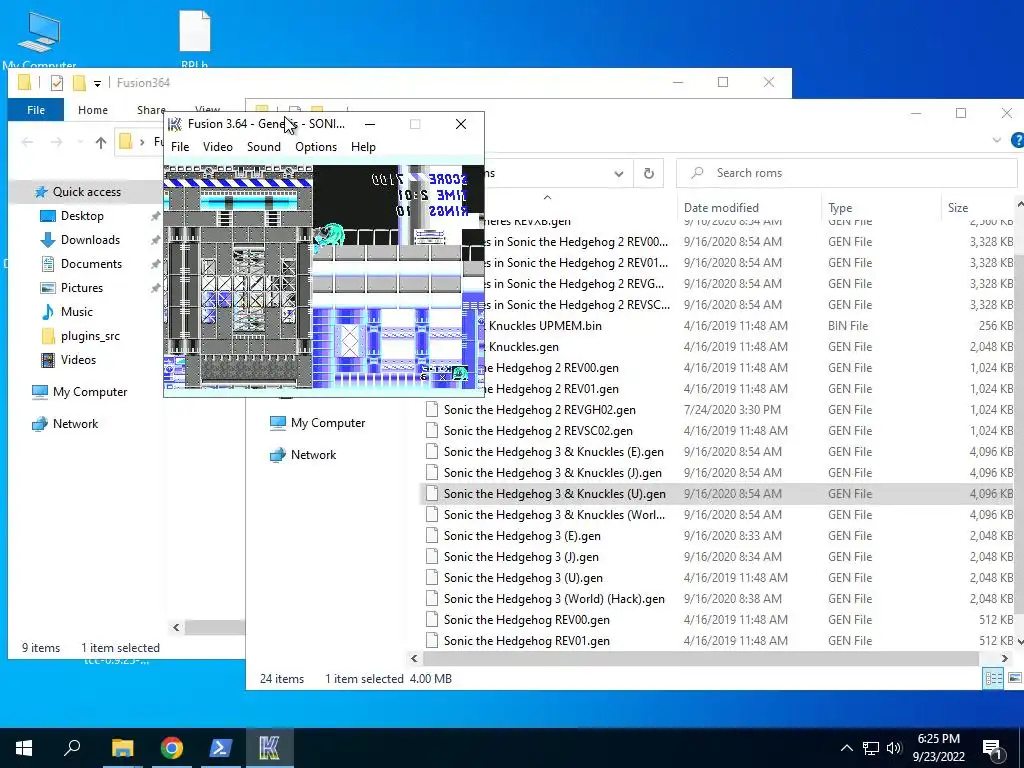This screenshot has height=768, width=1024.
Task: Open PowerShell from taskbar
Action: point(221,748)
